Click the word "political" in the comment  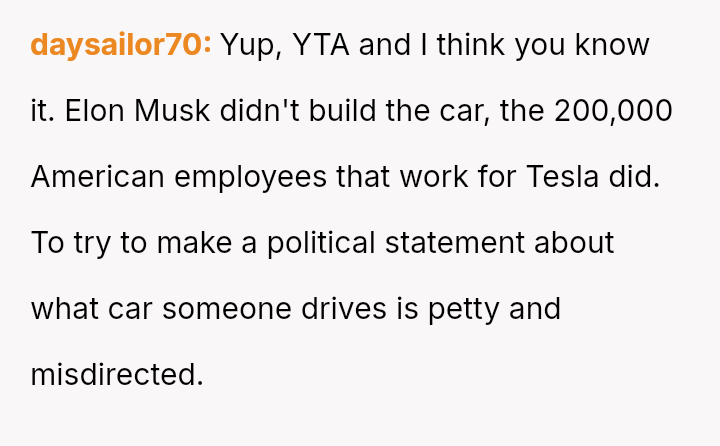321,244
